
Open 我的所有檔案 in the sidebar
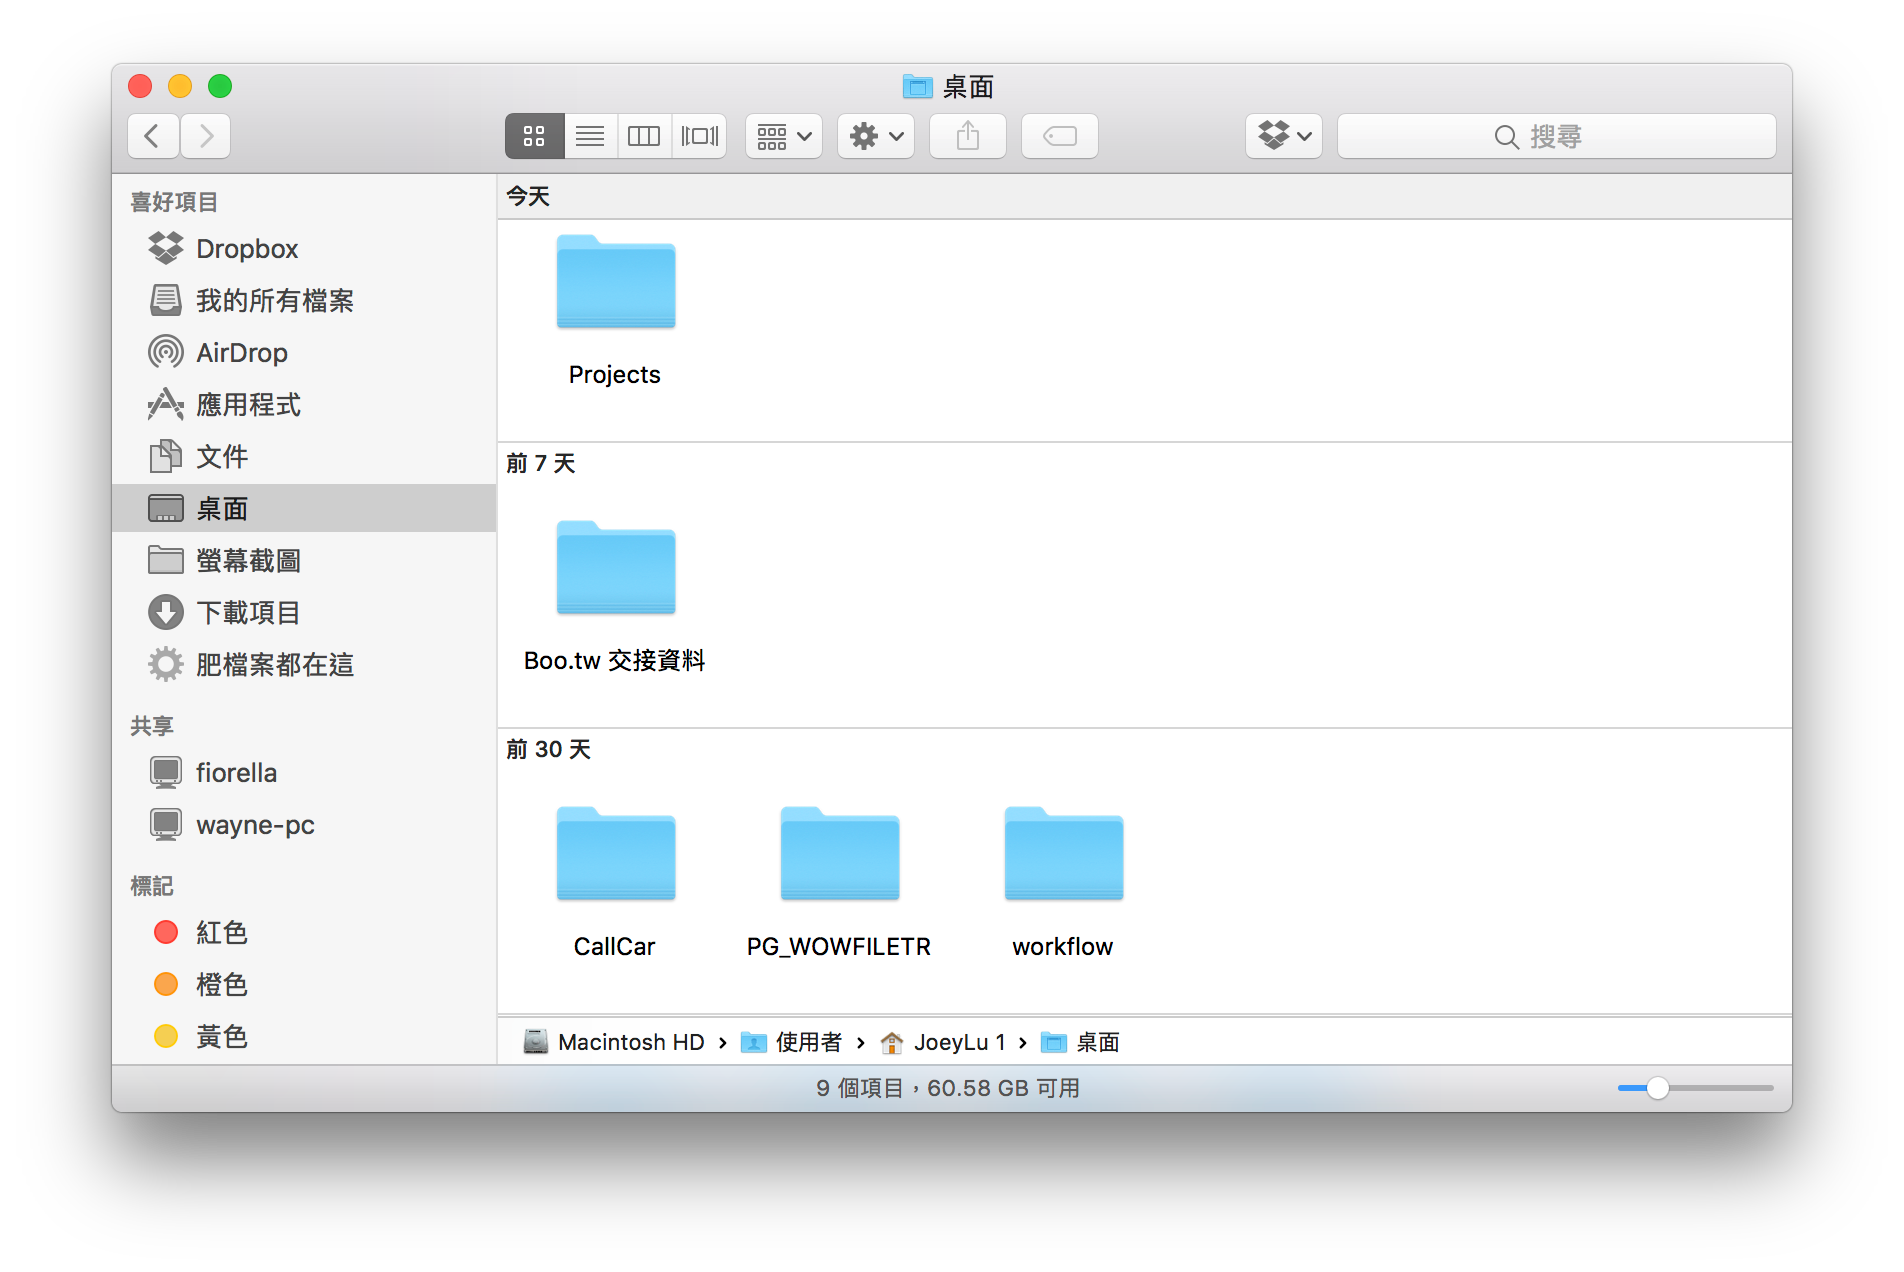[x=304, y=300]
